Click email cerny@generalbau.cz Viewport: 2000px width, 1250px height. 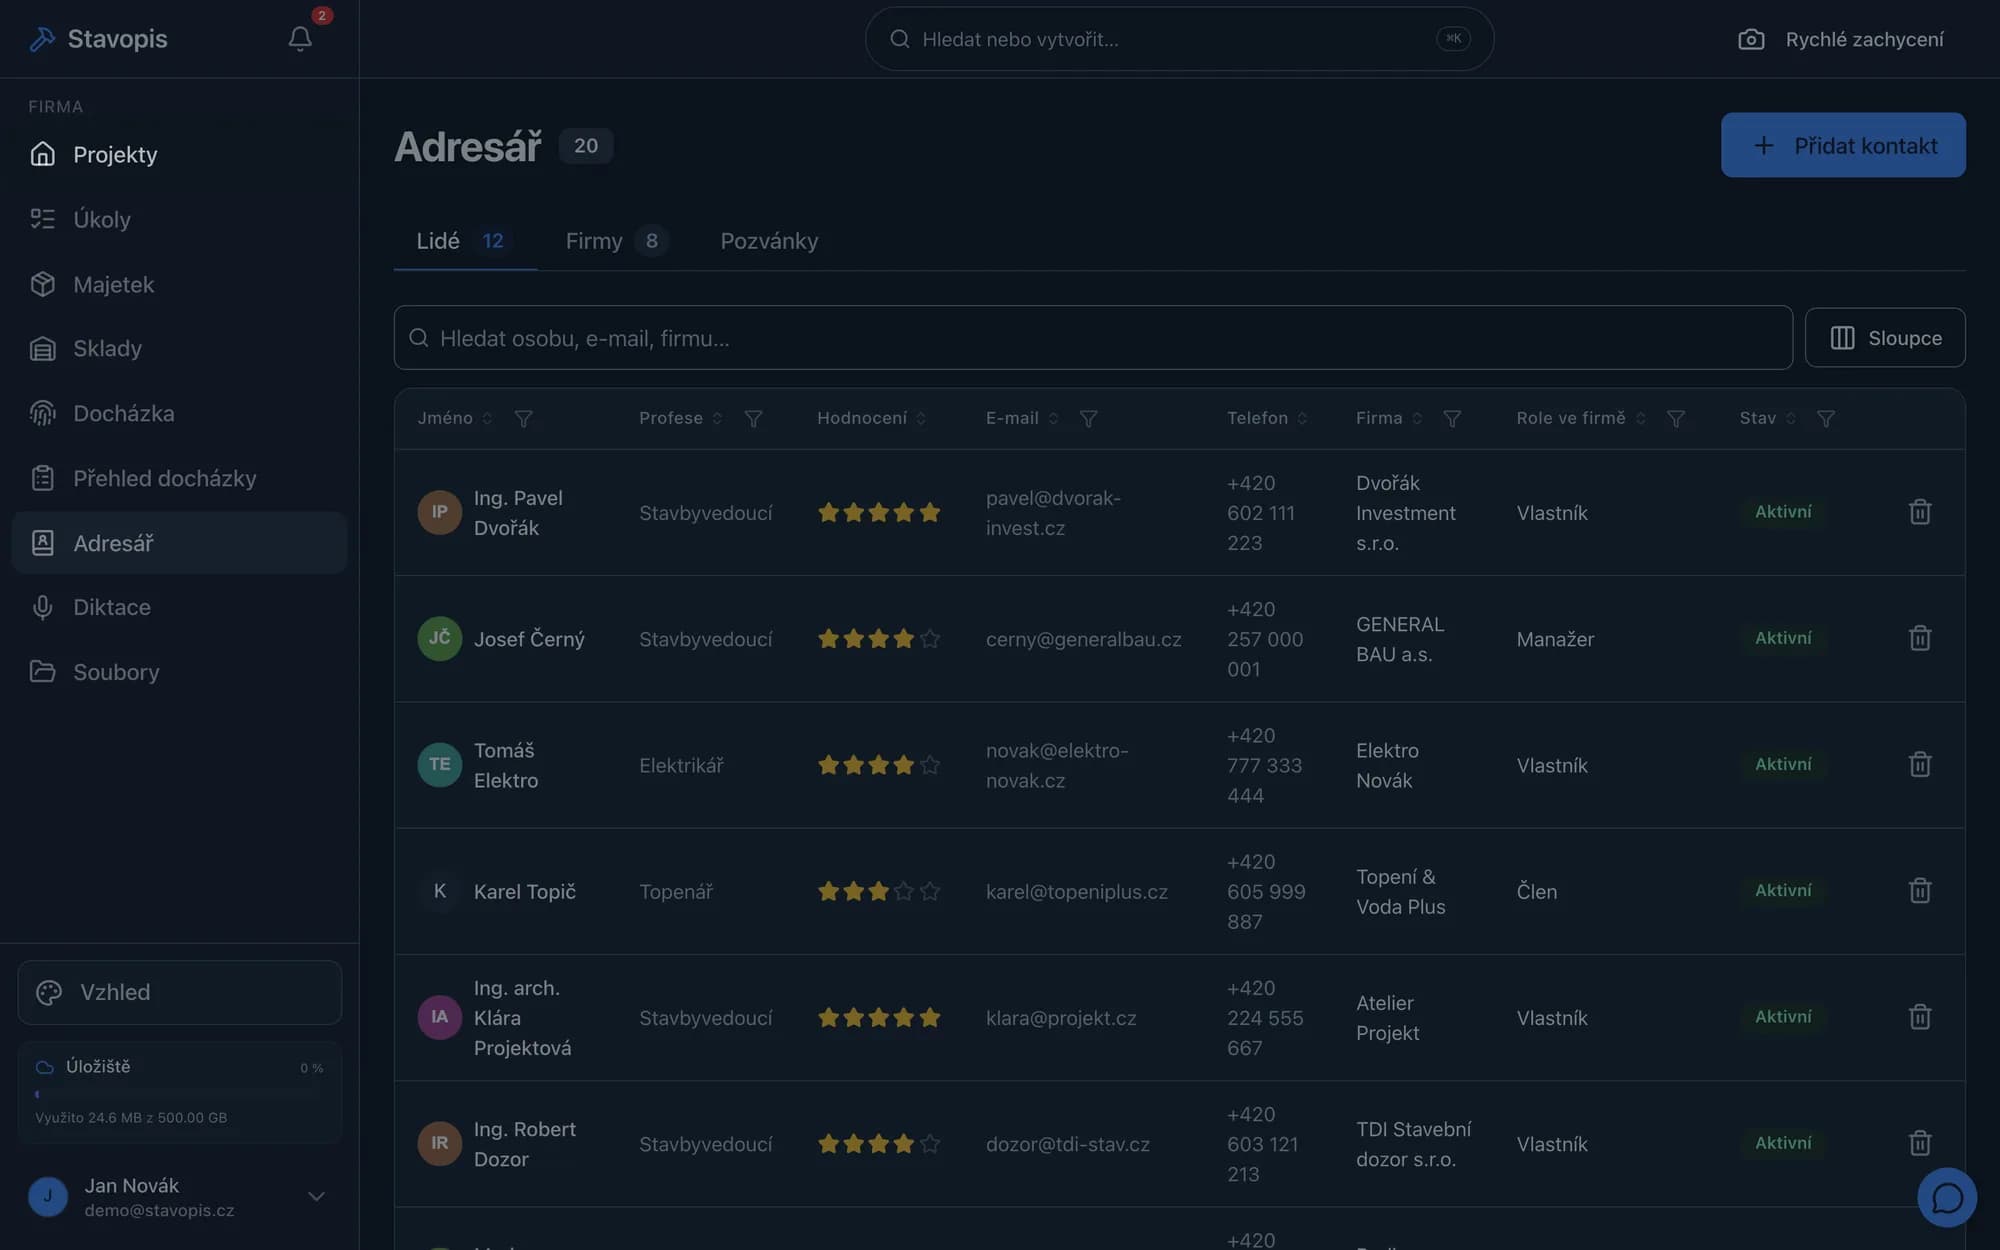[1083, 639]
